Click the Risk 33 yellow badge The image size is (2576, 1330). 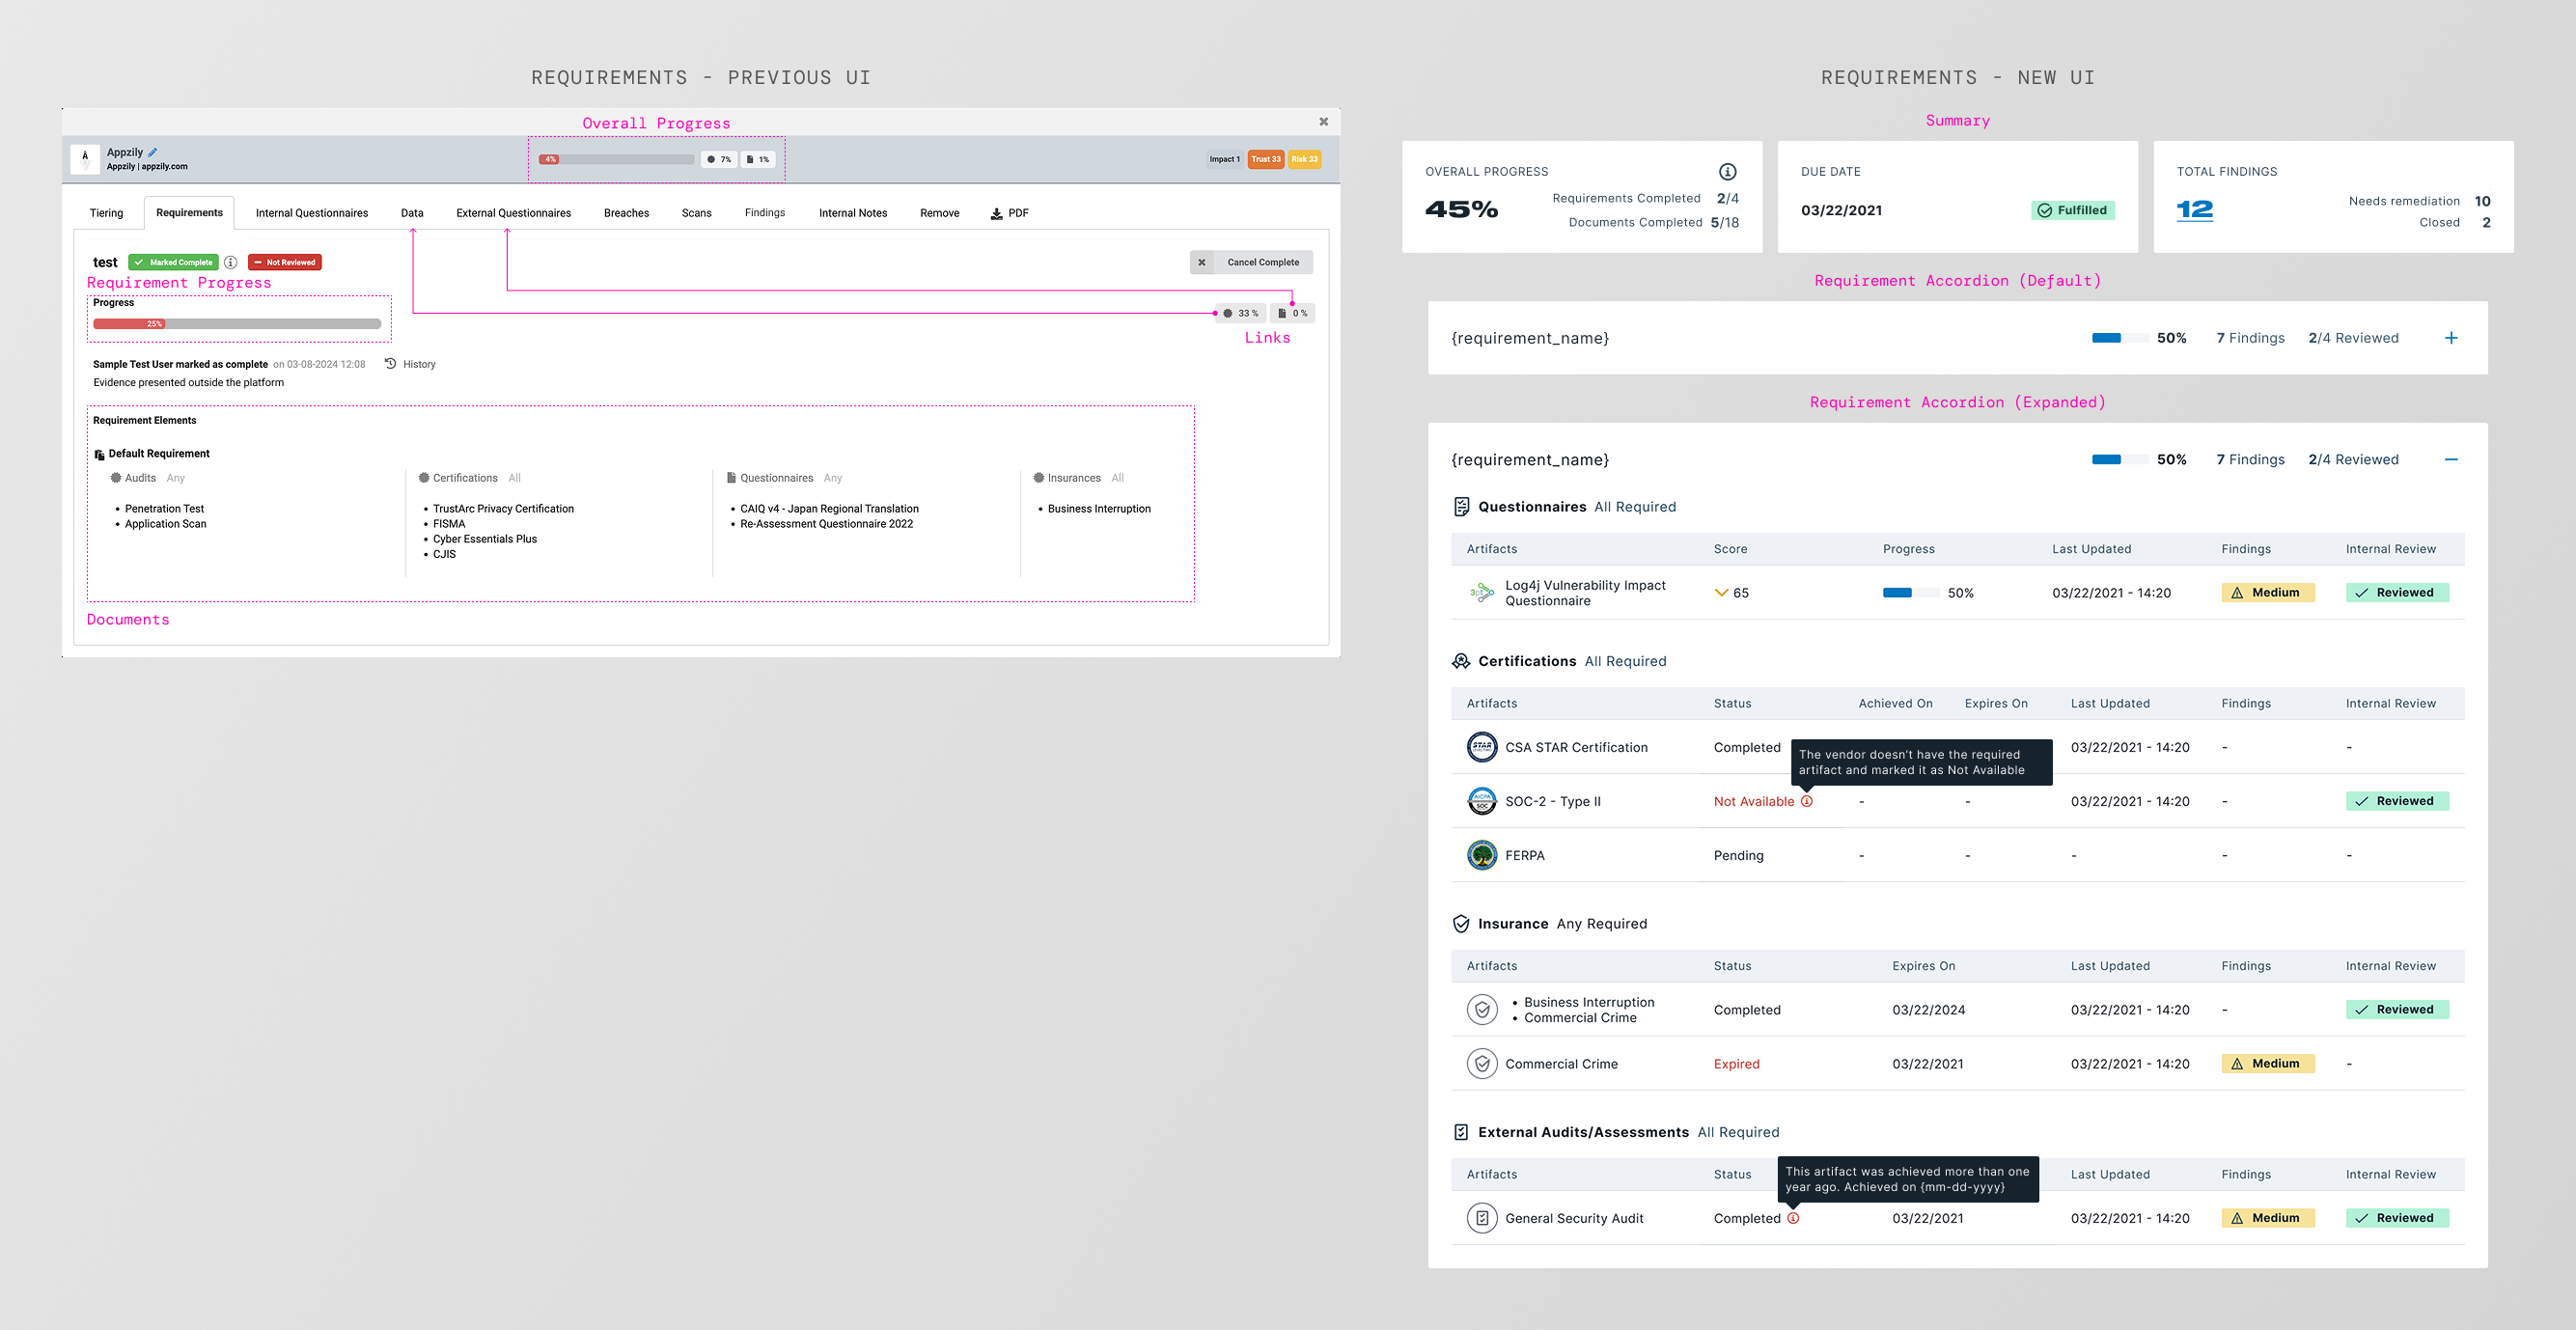click(x=1304, y=159)
